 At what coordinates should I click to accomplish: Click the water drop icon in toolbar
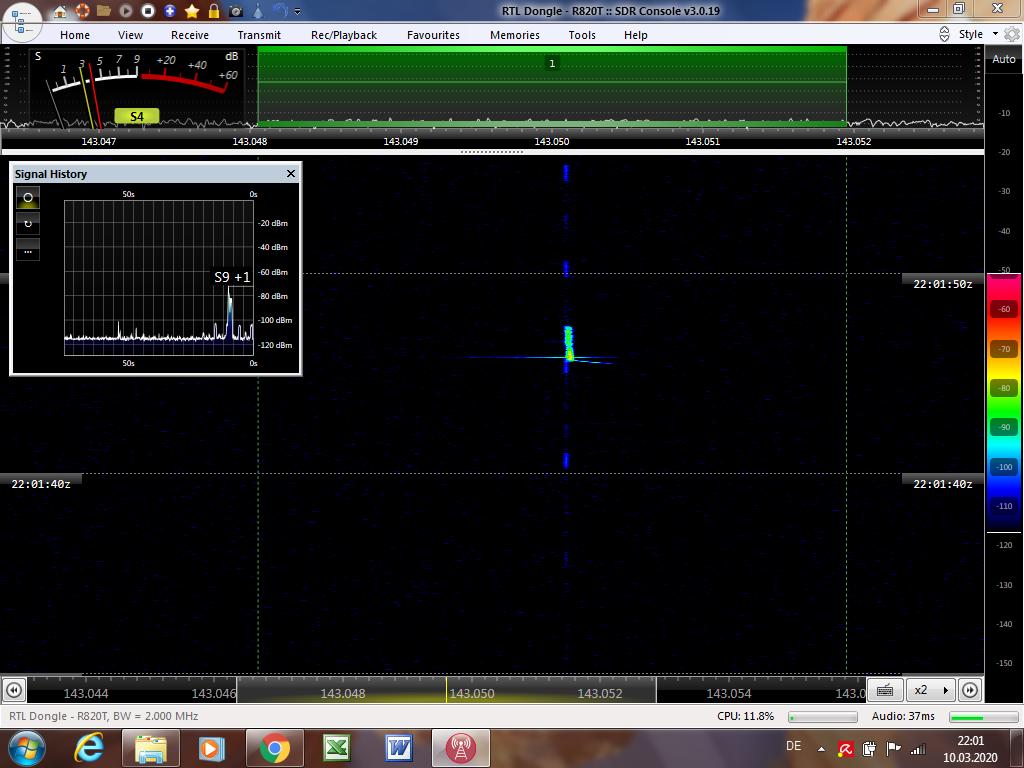point(258,11)
